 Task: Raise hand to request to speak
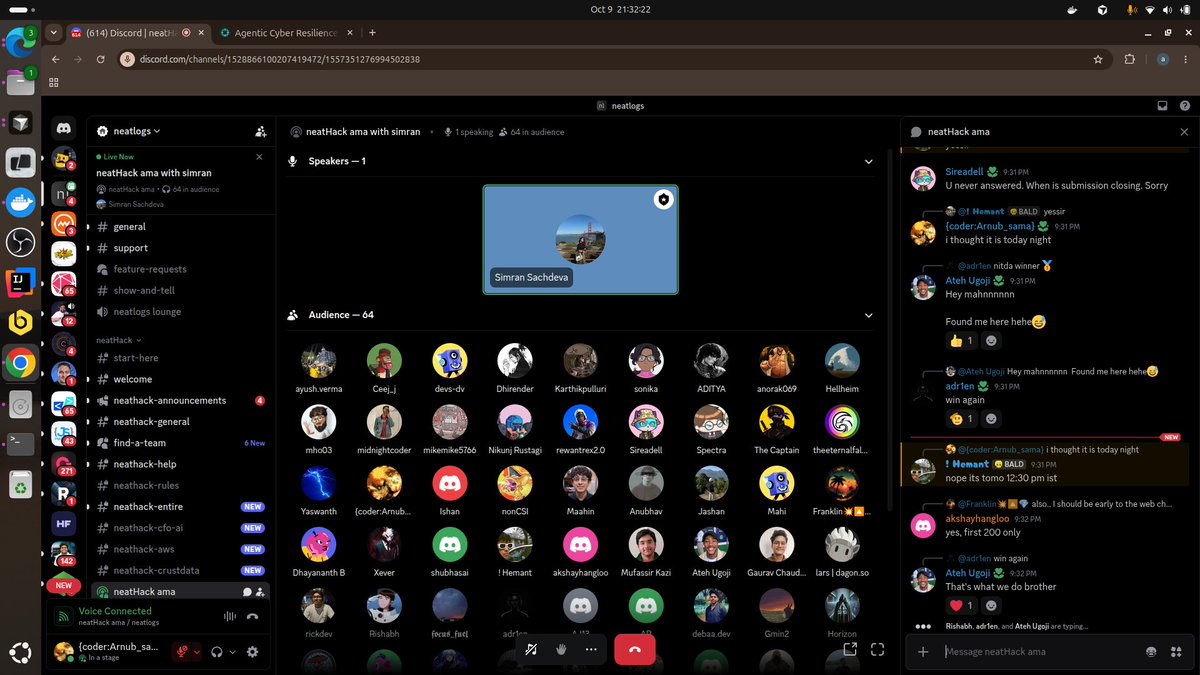pos(561,649)
